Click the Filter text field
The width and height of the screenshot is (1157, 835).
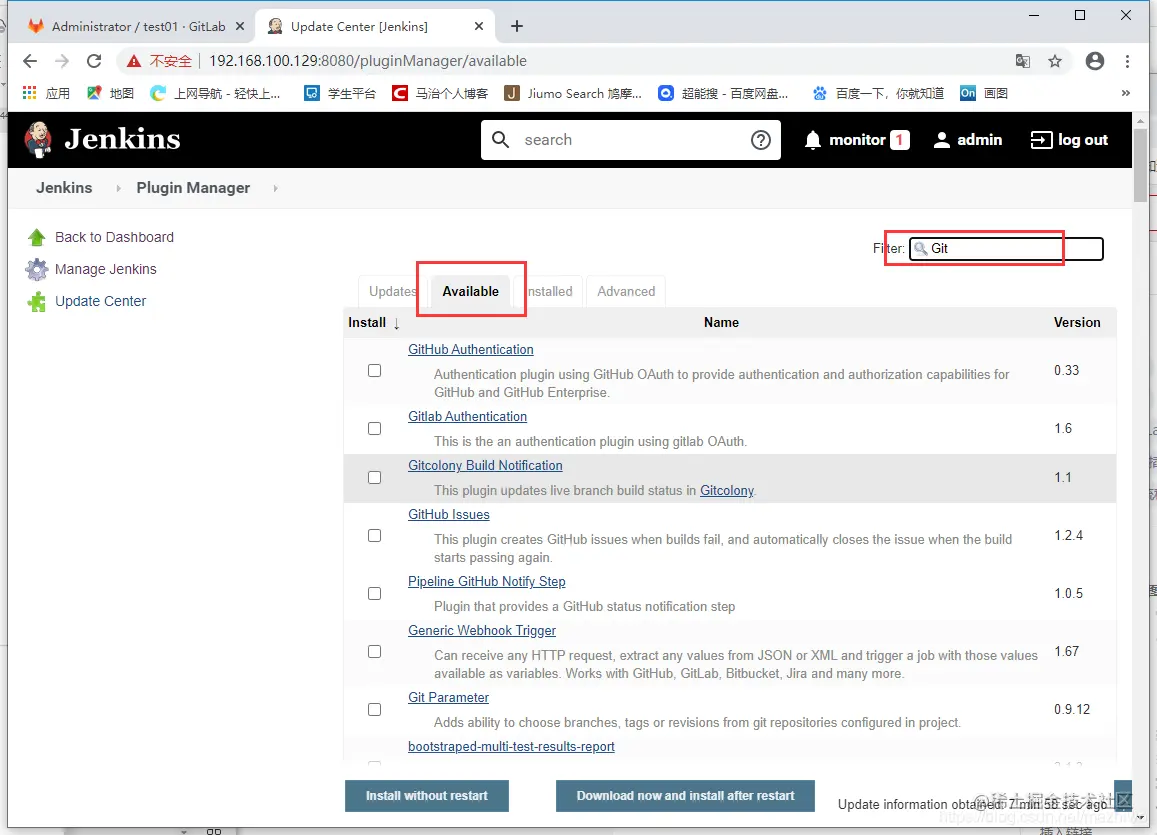tap(1006, 249)
